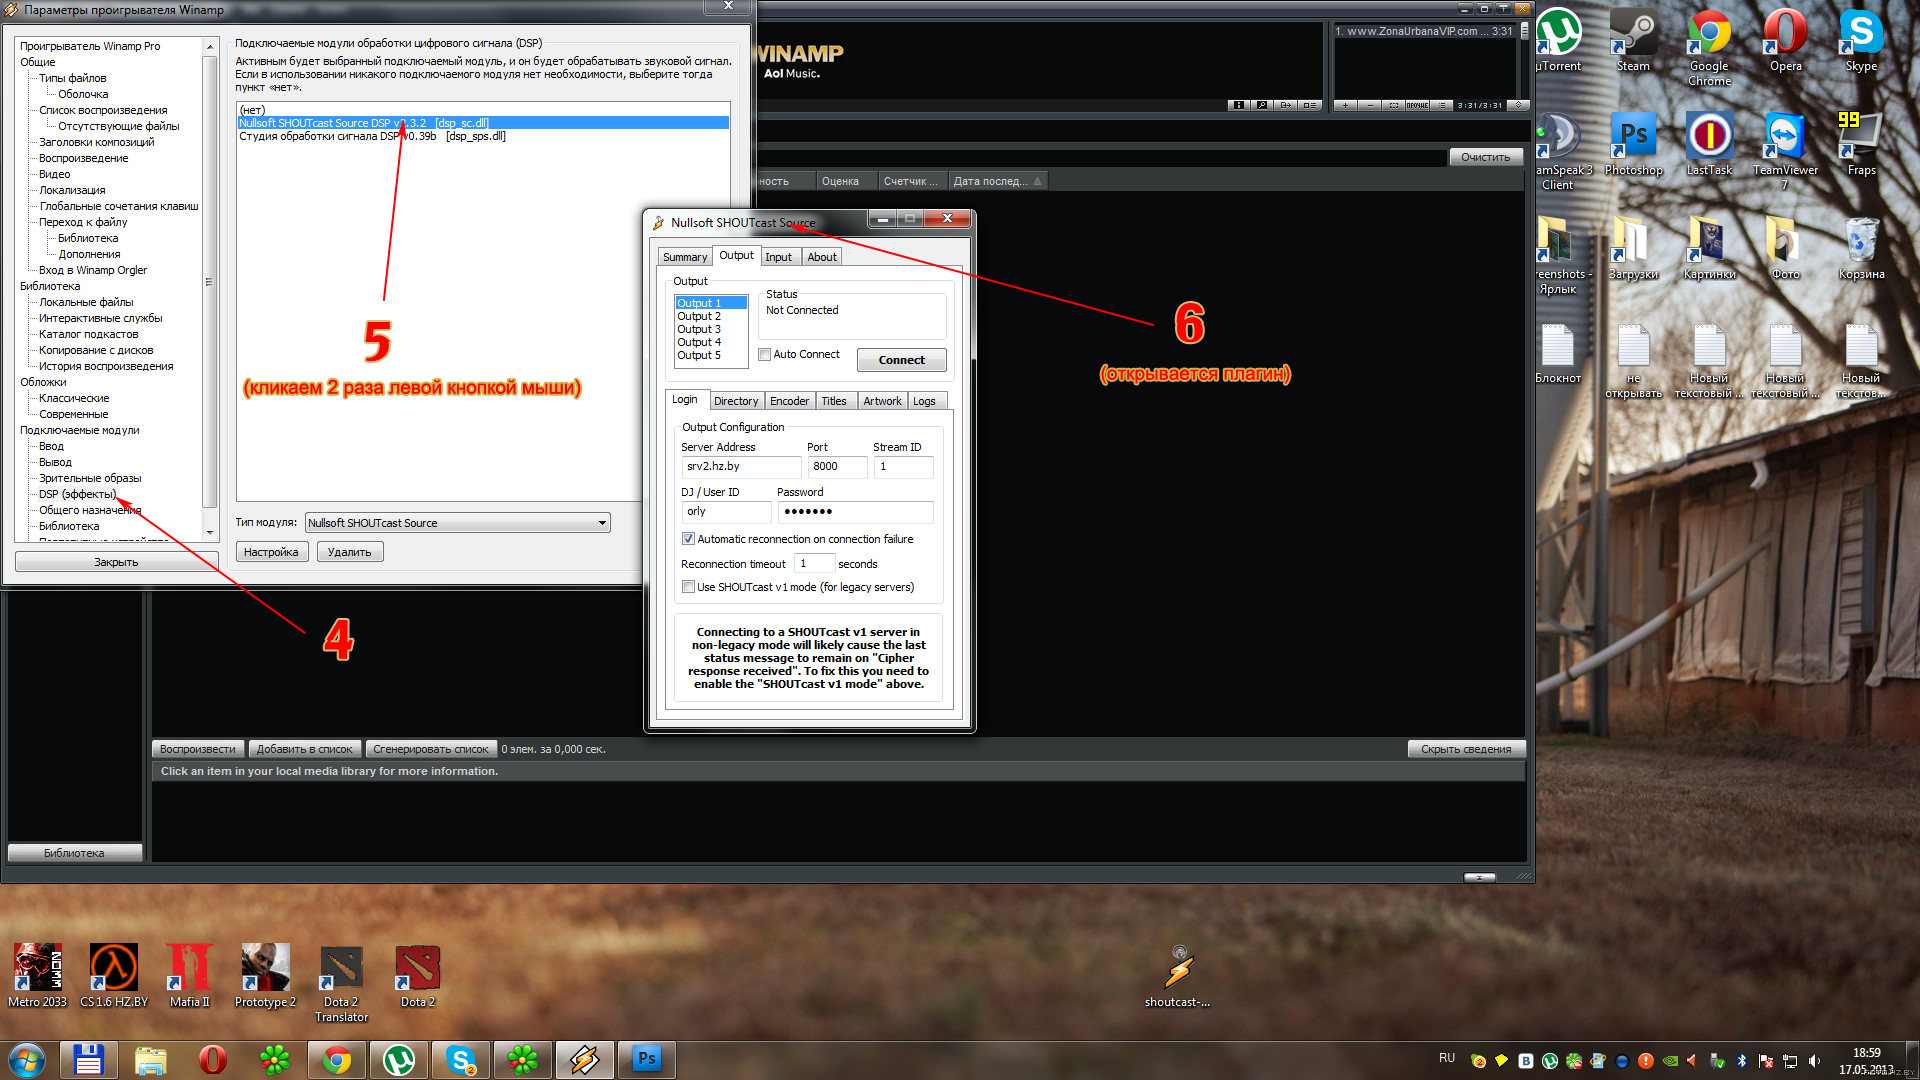The height and width of the screenshot is (1080, 1920).
Task: Click the file info button in Winamp player
Action: [x=1239, y=105]
